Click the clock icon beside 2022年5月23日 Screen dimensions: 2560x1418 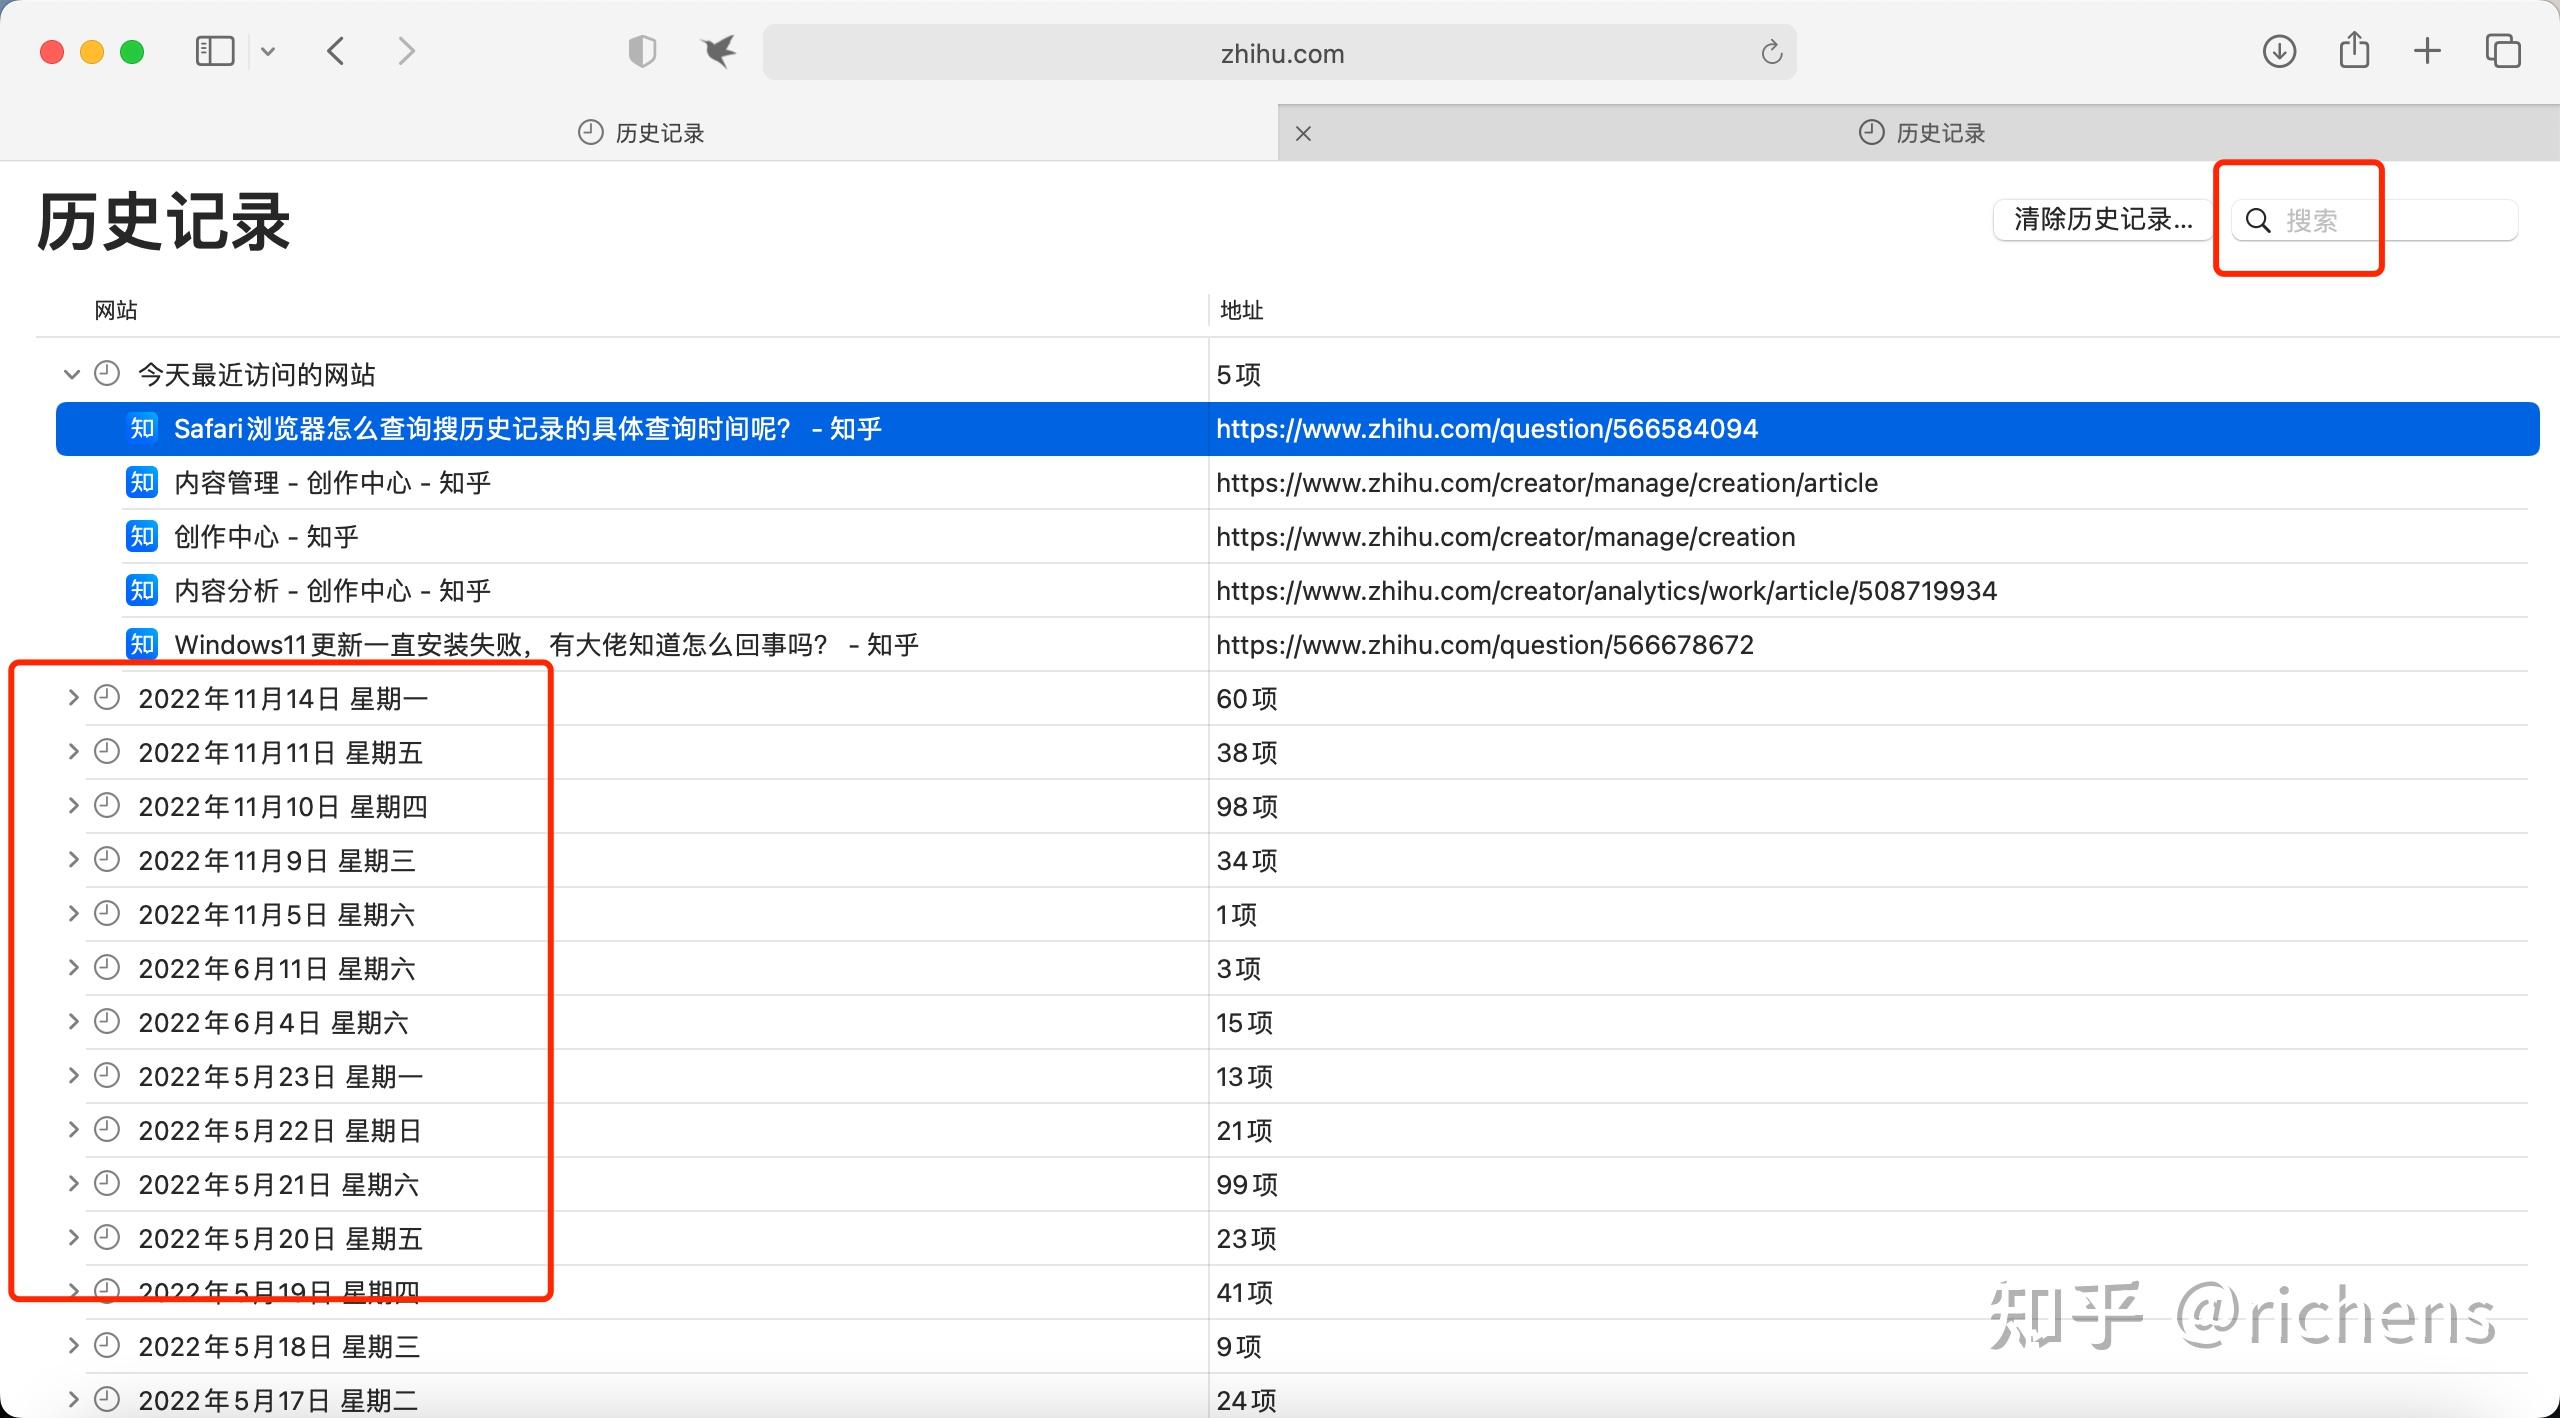[107, 1076]
